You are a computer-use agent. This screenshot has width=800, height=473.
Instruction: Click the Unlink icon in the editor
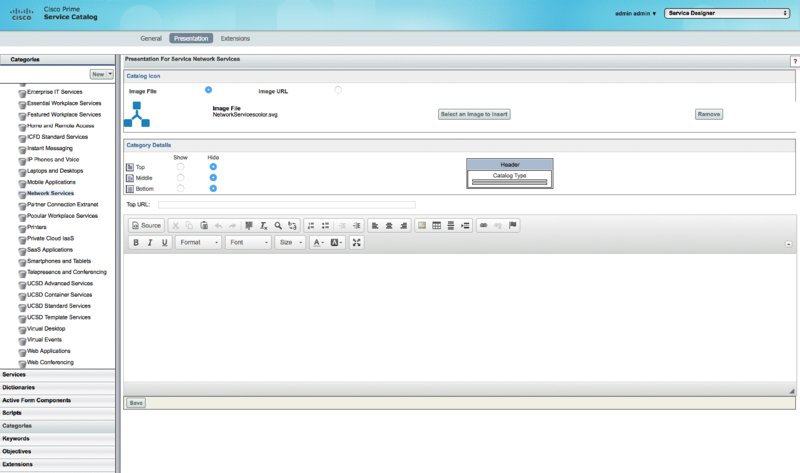(497, 226)
